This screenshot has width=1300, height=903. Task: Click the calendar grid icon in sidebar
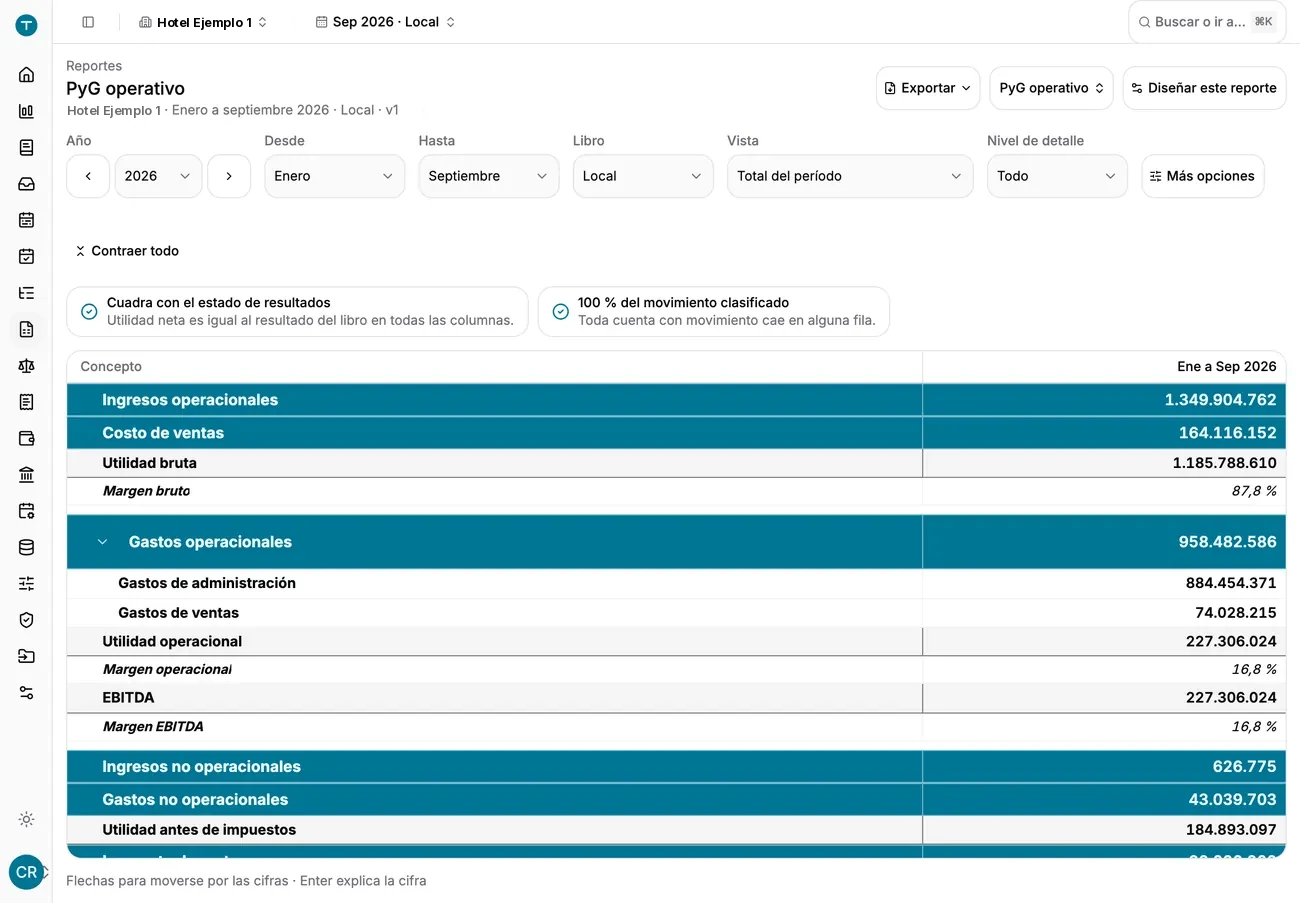[27, 220]
